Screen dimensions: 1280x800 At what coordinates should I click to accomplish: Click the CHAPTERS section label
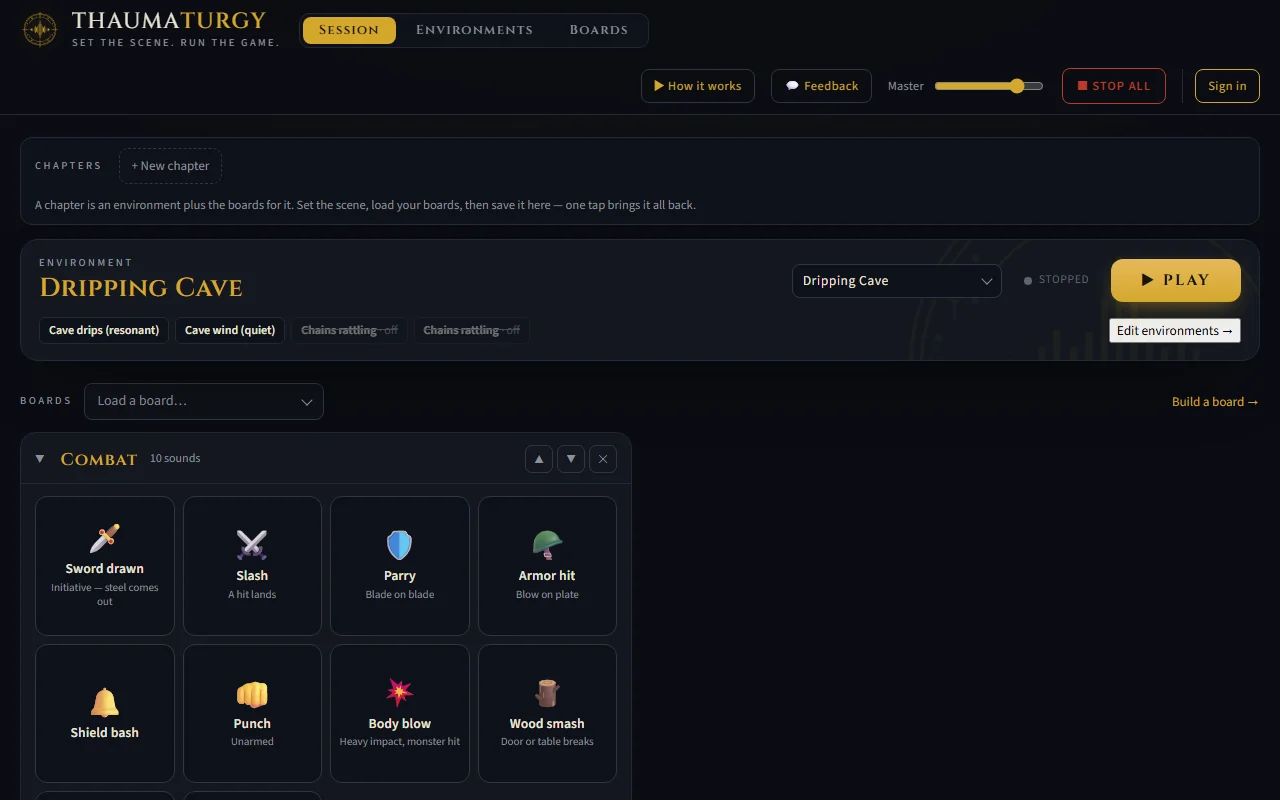pos(68,166)
